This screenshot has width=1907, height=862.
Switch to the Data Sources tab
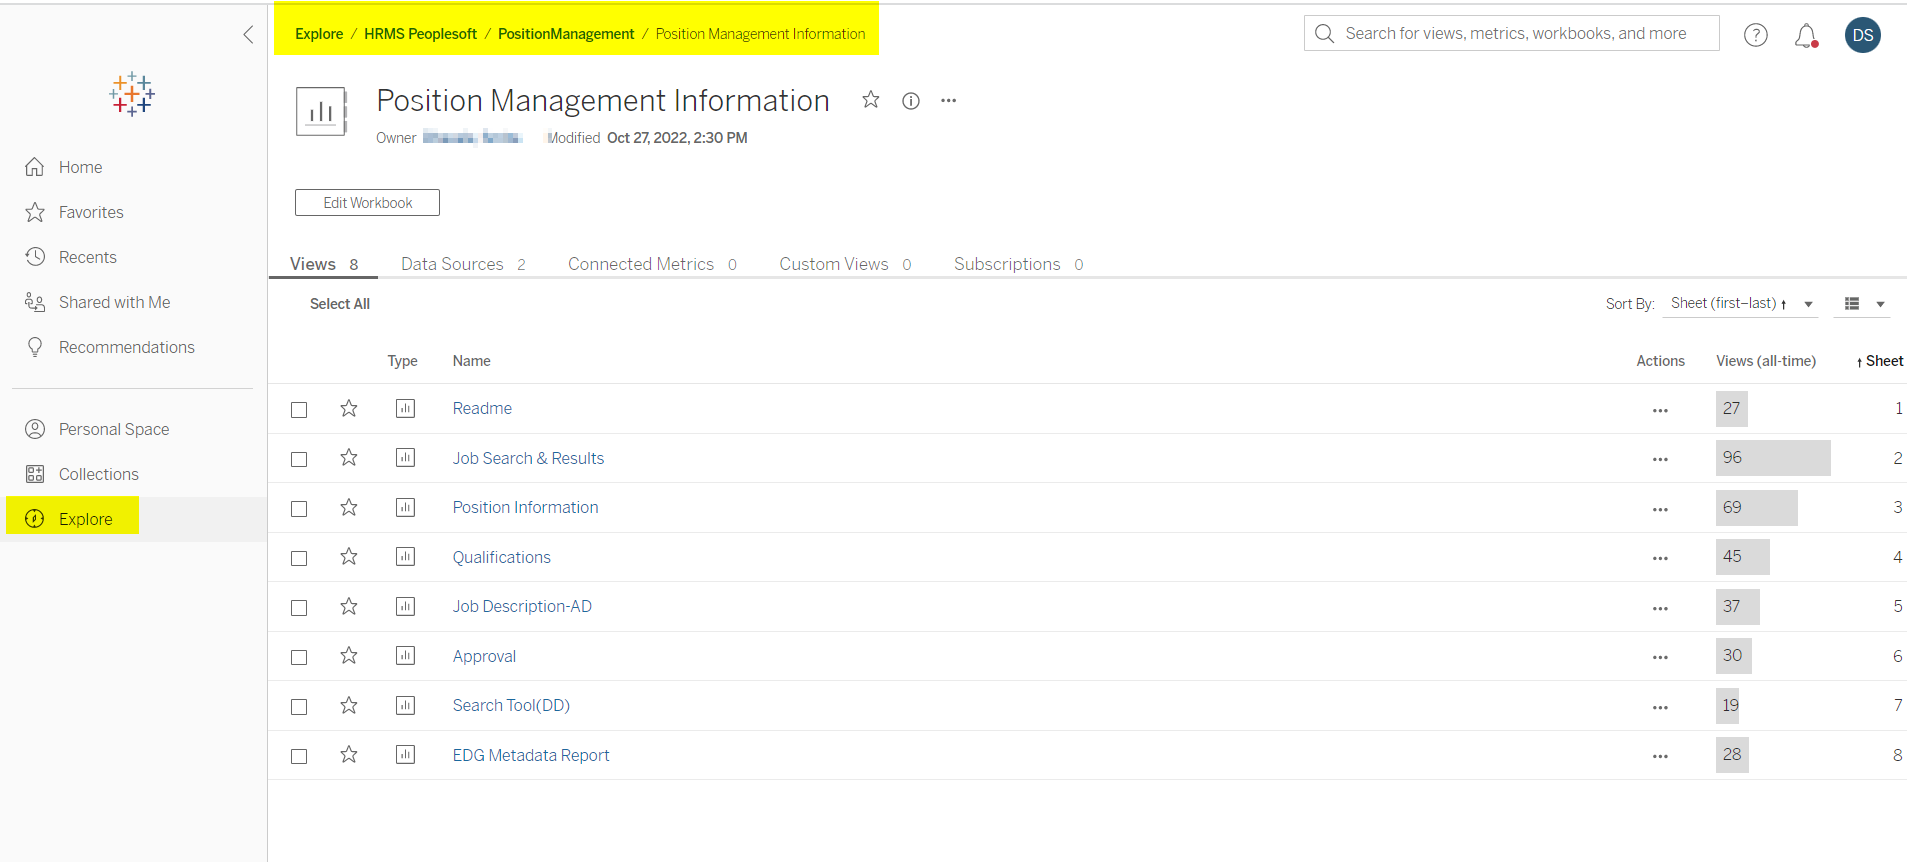(462, 264)
